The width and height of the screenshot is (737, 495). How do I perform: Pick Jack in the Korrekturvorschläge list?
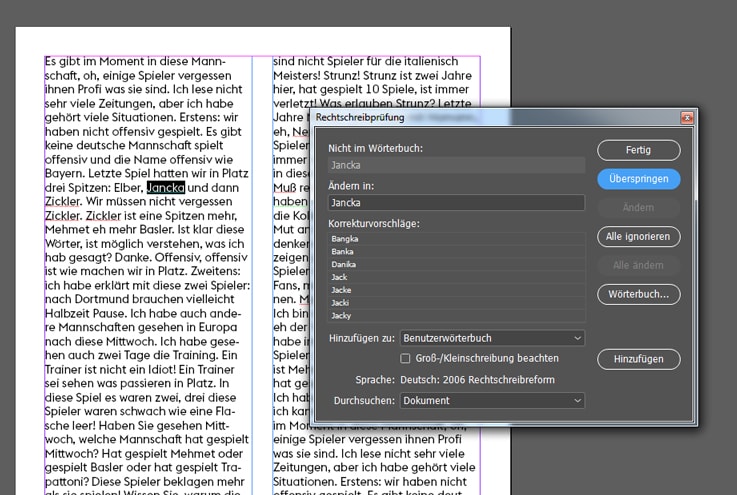(456, 276)
